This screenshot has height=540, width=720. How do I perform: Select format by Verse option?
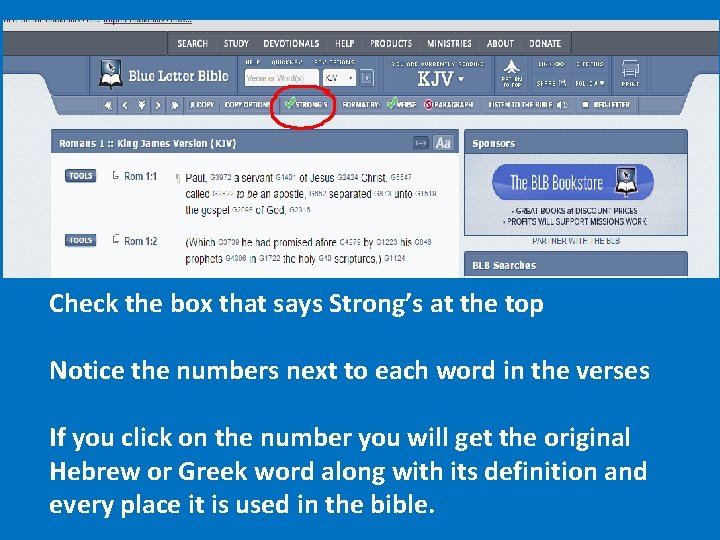(x=401, y=104)
